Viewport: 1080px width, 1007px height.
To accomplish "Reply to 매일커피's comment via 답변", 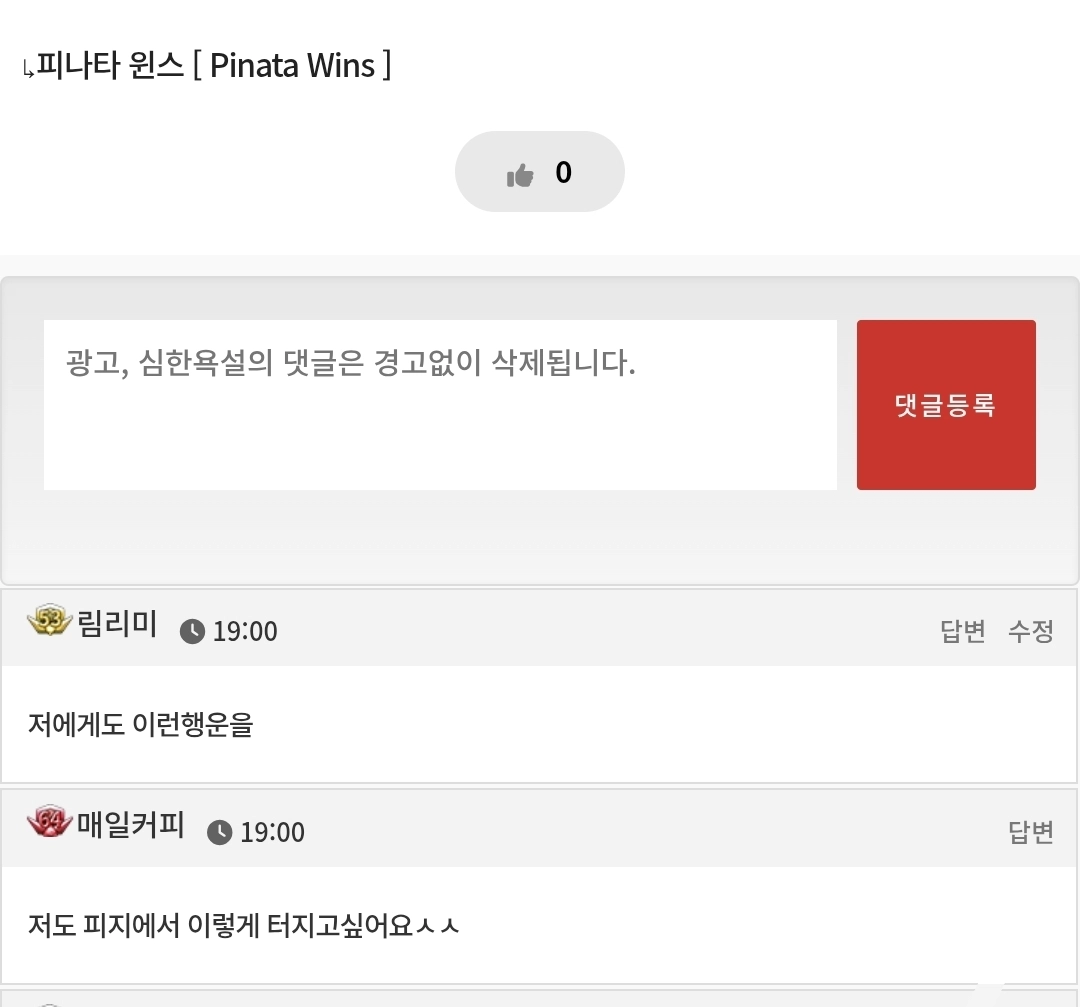I will [x=1030, y=832].
